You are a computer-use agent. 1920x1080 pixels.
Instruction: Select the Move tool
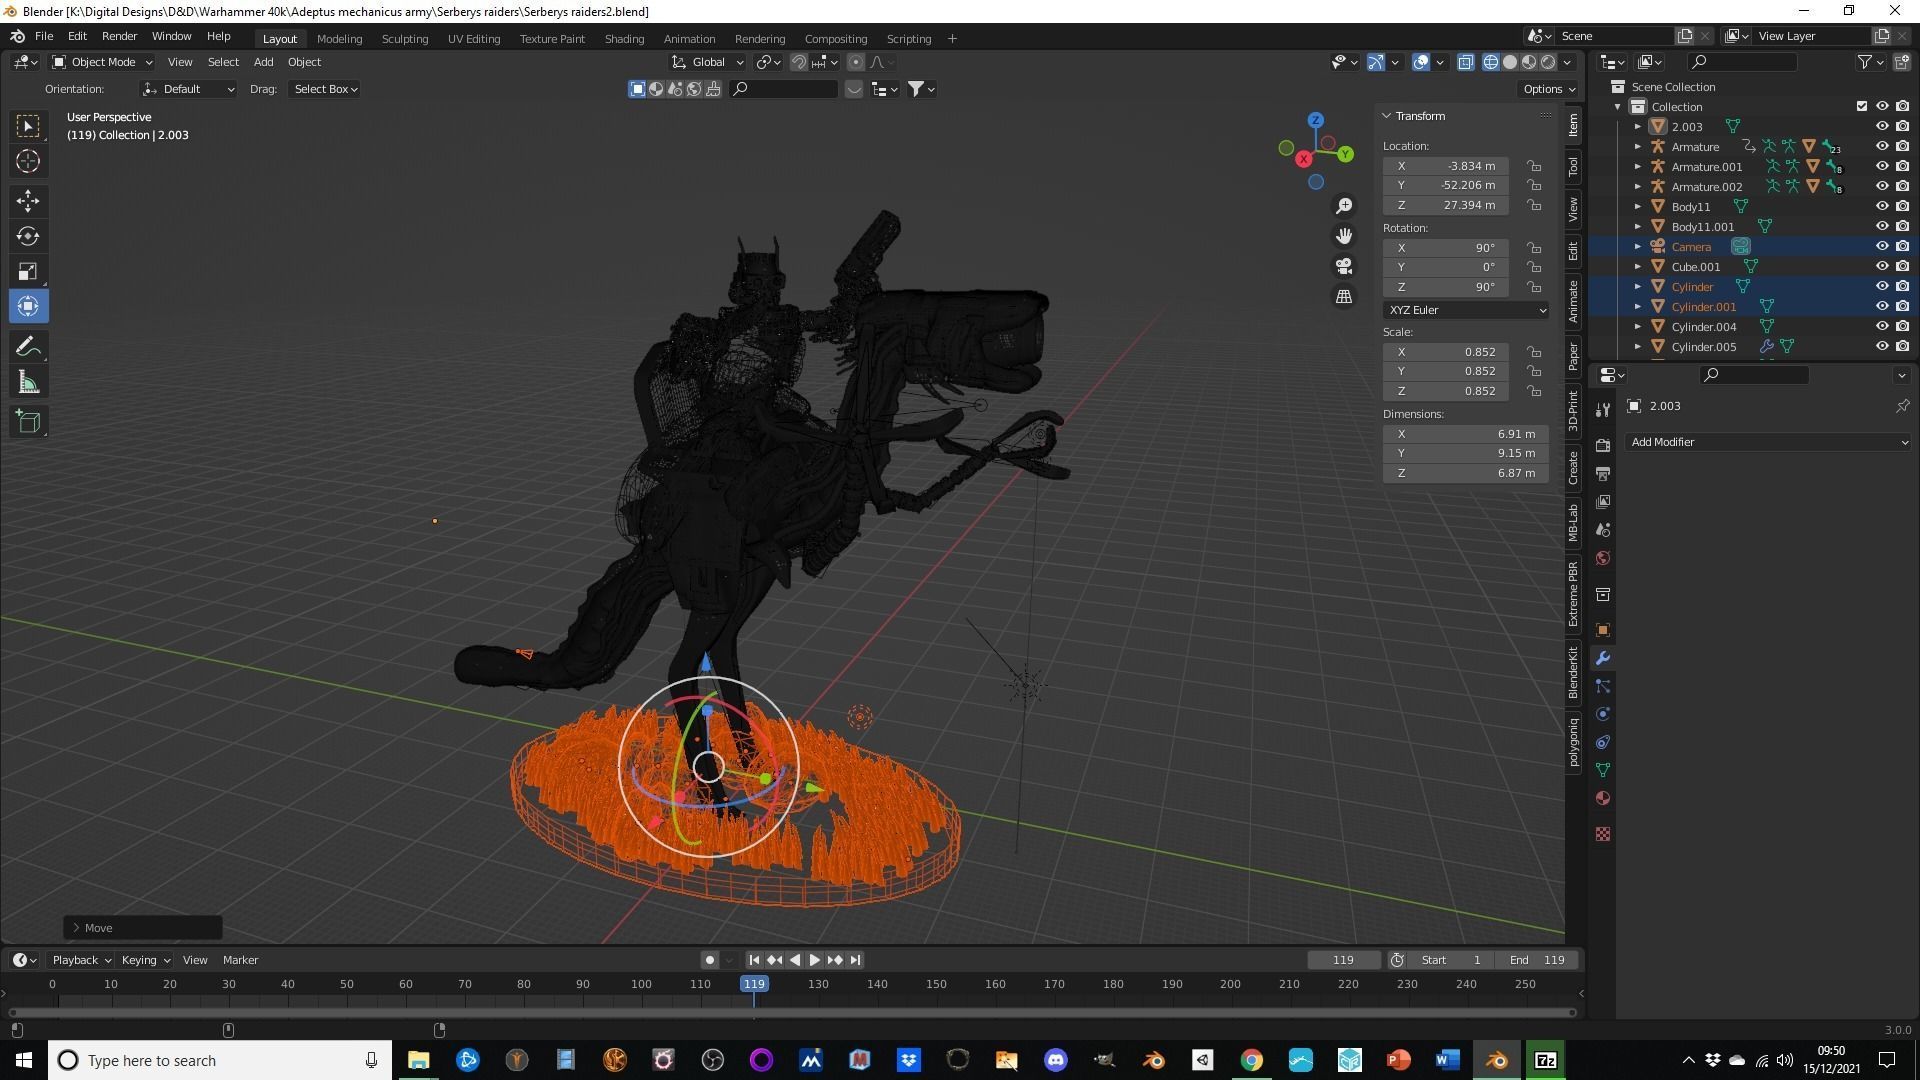[x=28, y=201]
